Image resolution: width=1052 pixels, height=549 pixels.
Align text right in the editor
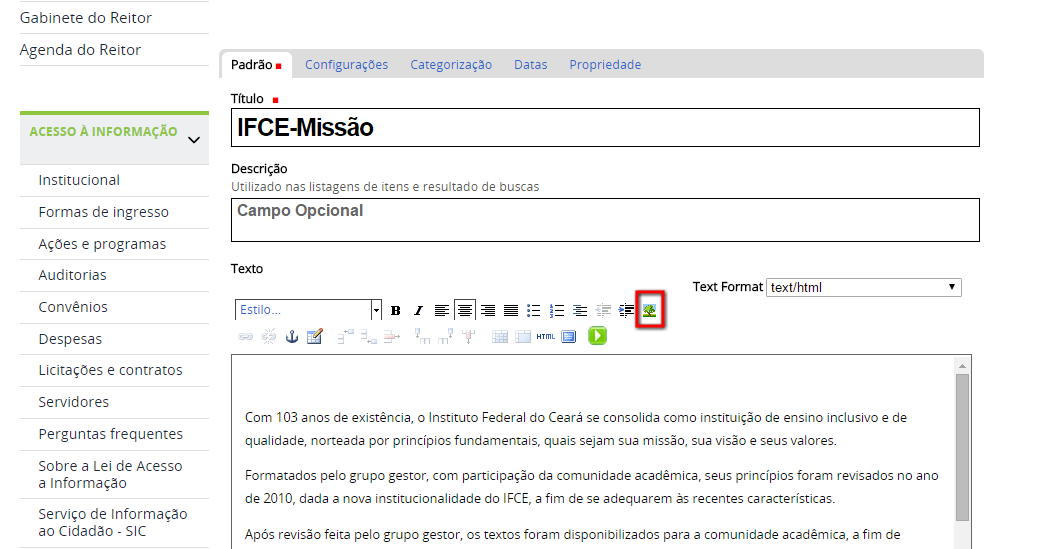coord(488,310)
